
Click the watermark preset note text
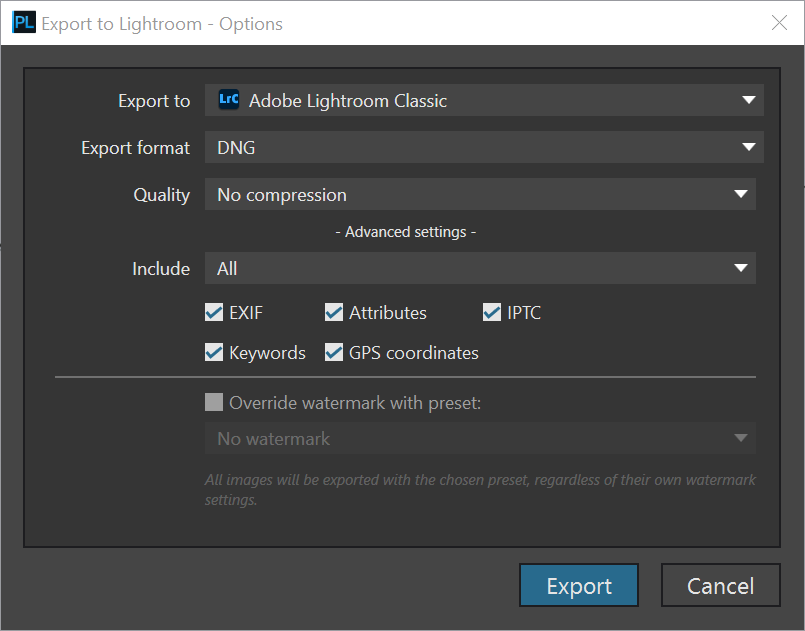pyautogui.click(x=480, y=489)
